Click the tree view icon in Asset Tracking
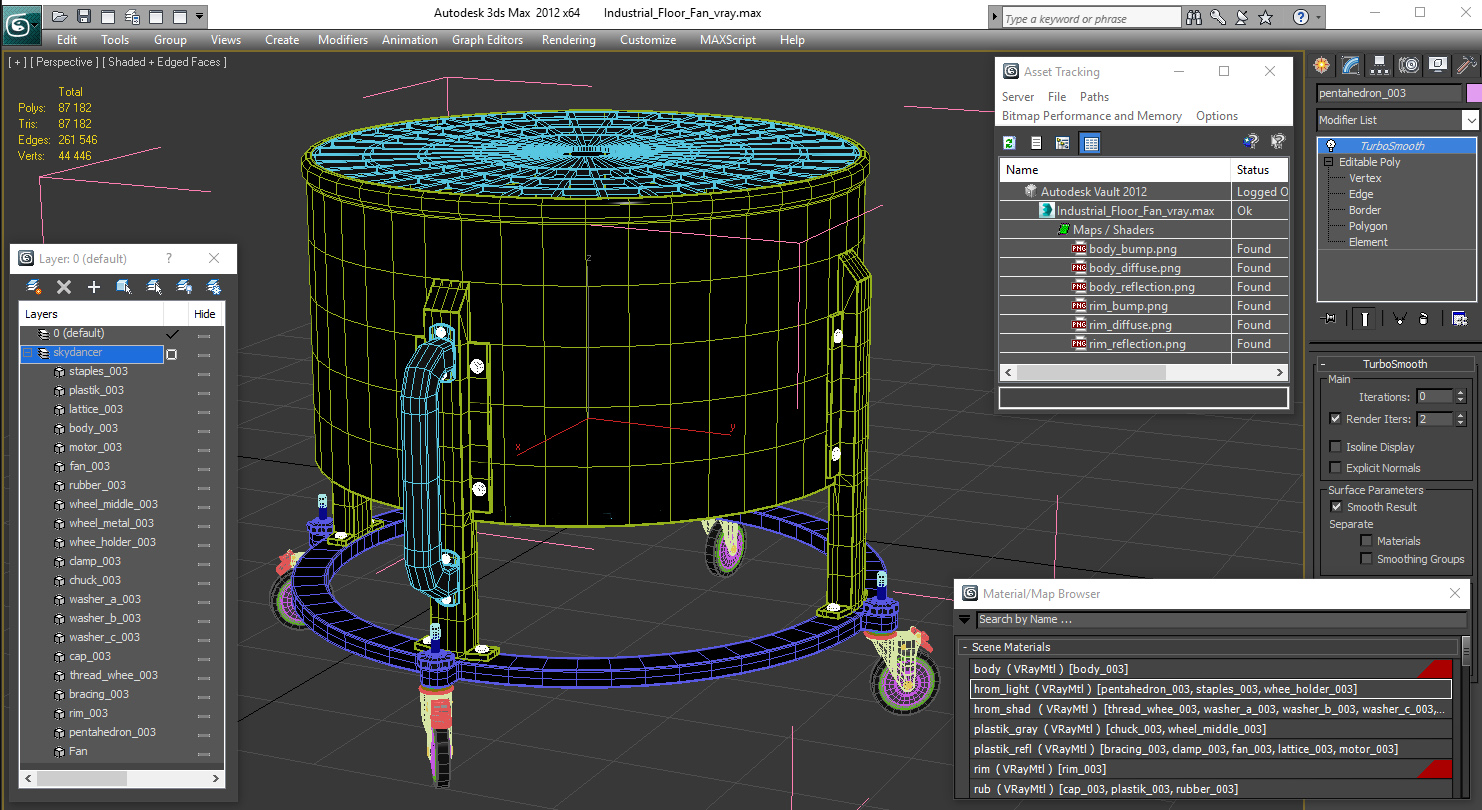1482x810 pixels. coord(1063,144)
